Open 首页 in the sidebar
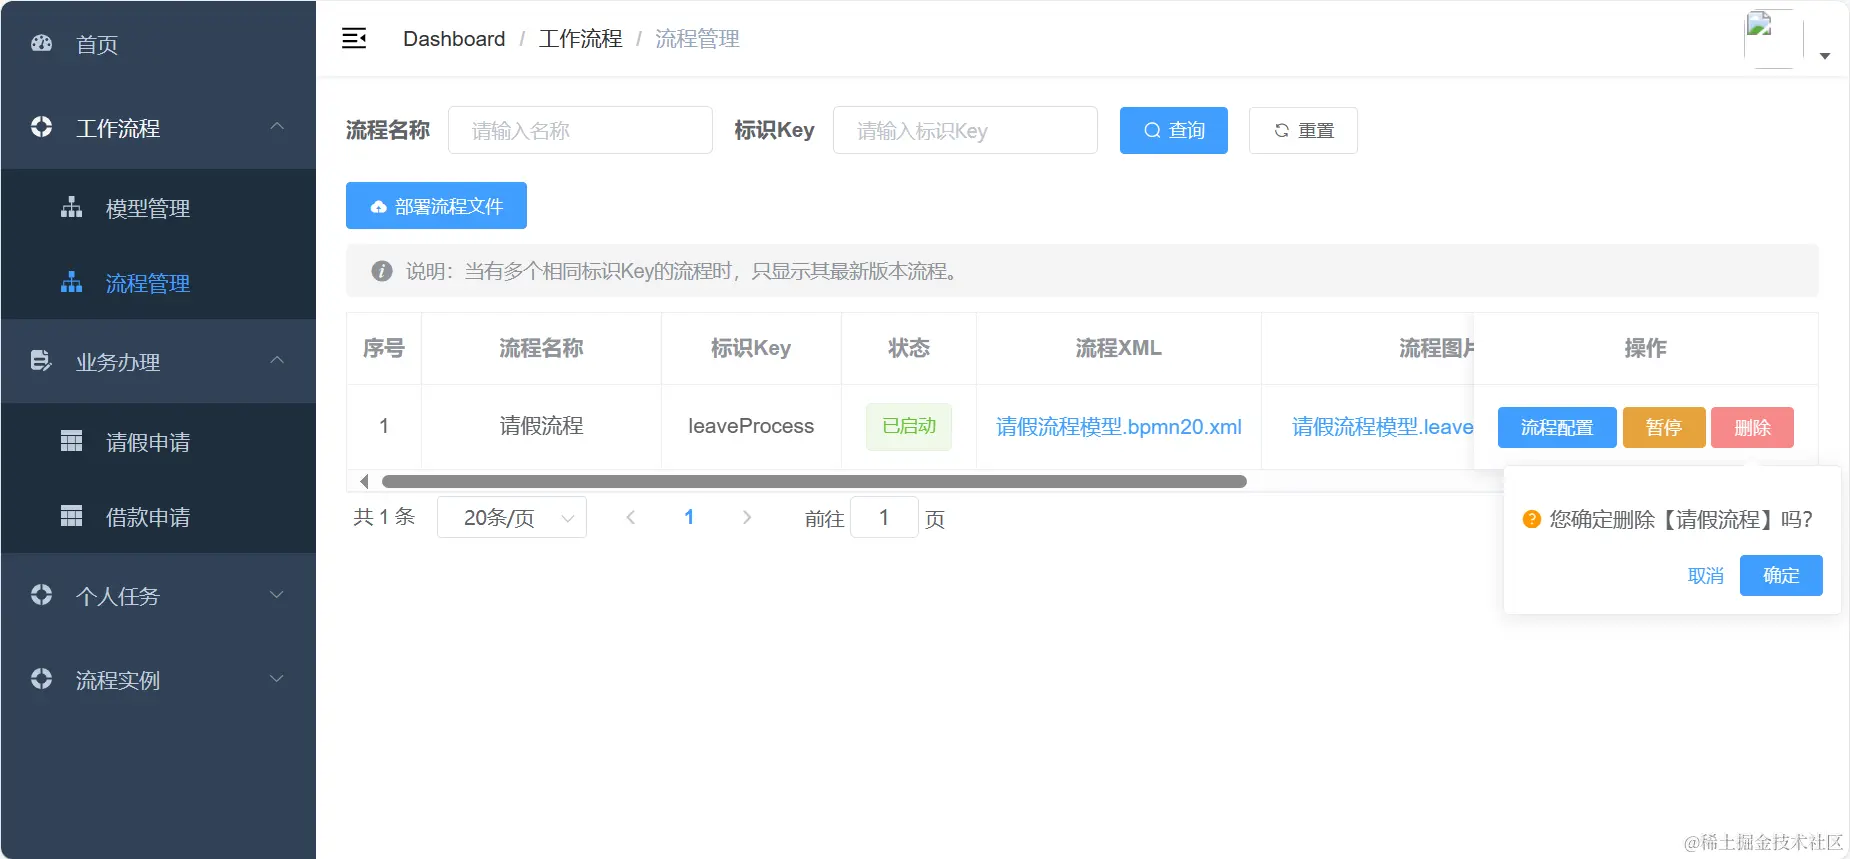Screen dimensions: 1850x859 (158, 43)
